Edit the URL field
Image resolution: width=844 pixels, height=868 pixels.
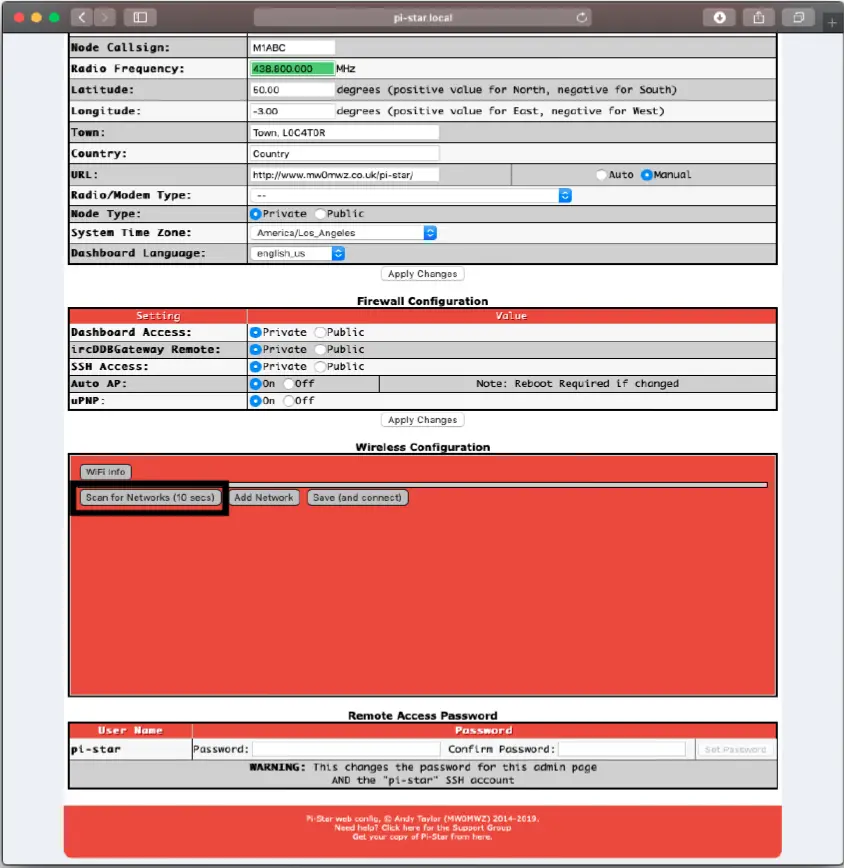coord(344,175)
